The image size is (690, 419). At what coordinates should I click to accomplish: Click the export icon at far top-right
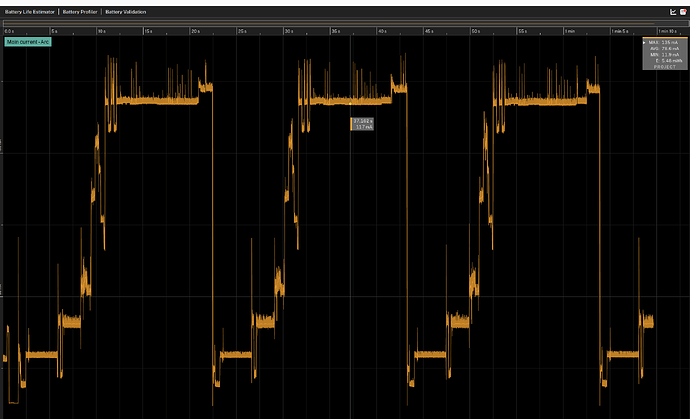click(x=683, y=12)
